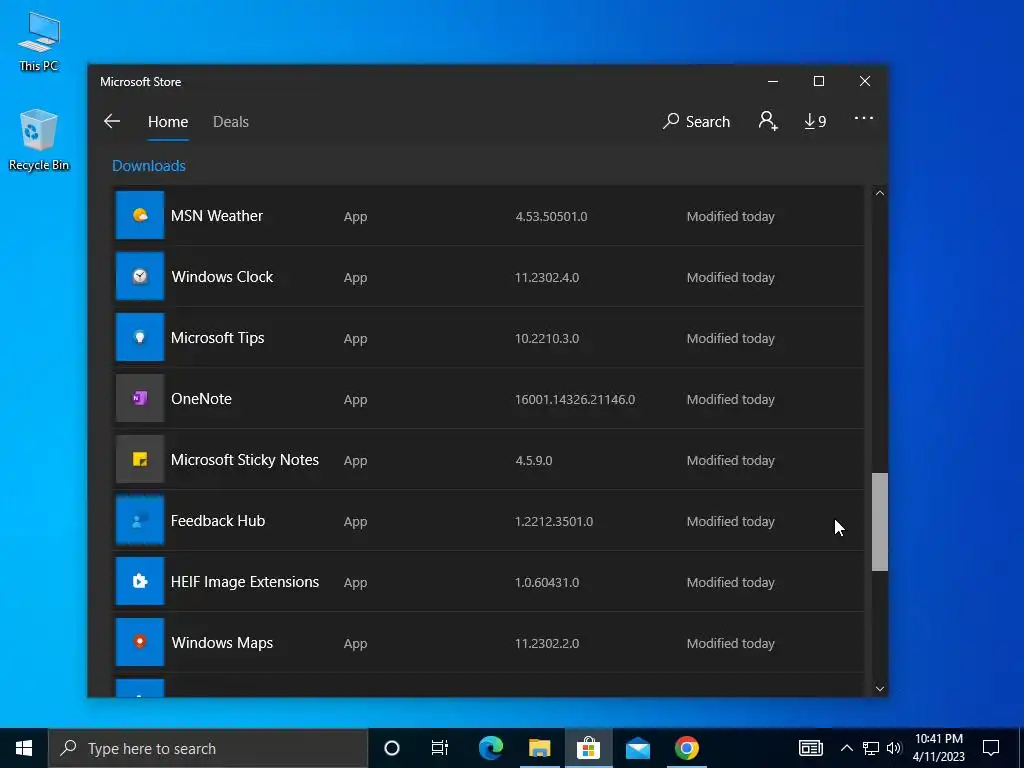Open Task View from the taskbar
Viewport: 1024px width, 768px height.
(x=440, y=748)
